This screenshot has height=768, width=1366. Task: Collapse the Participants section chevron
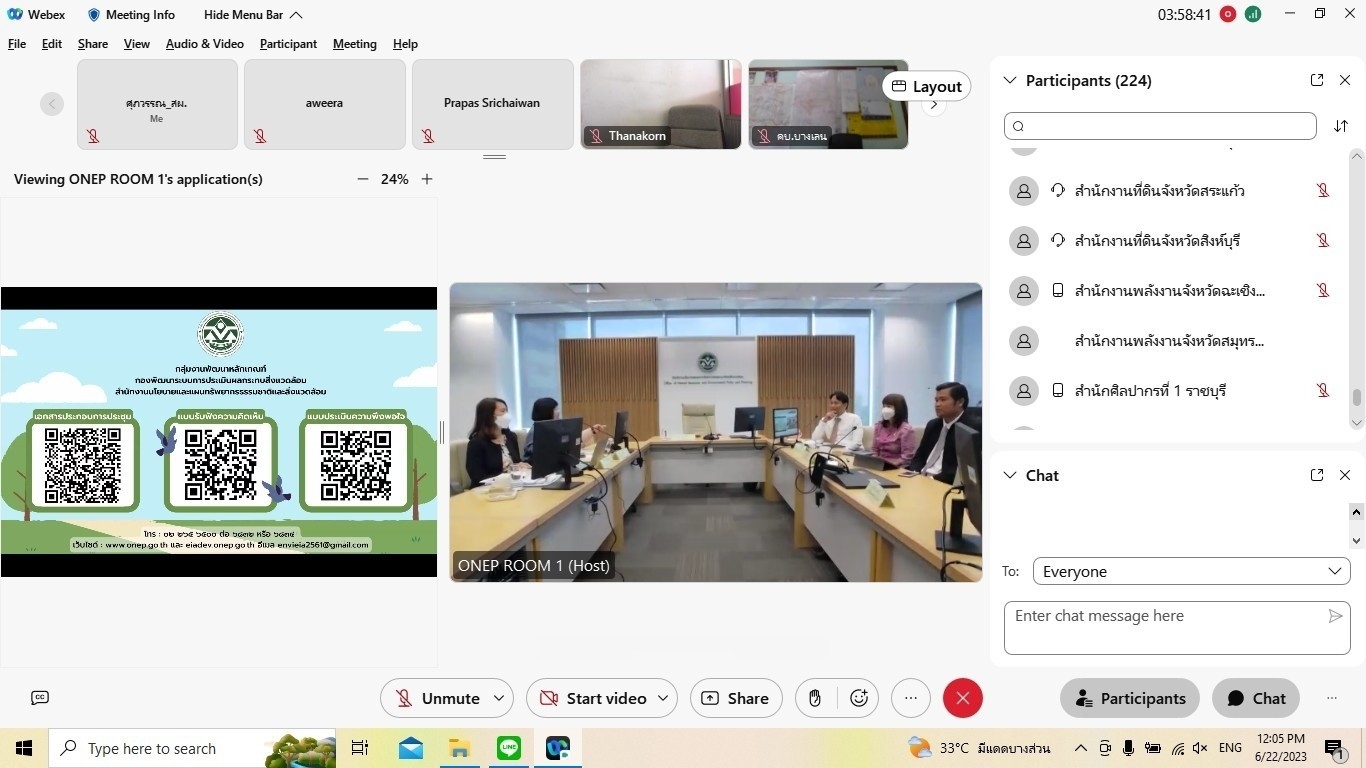(1009, 80)
